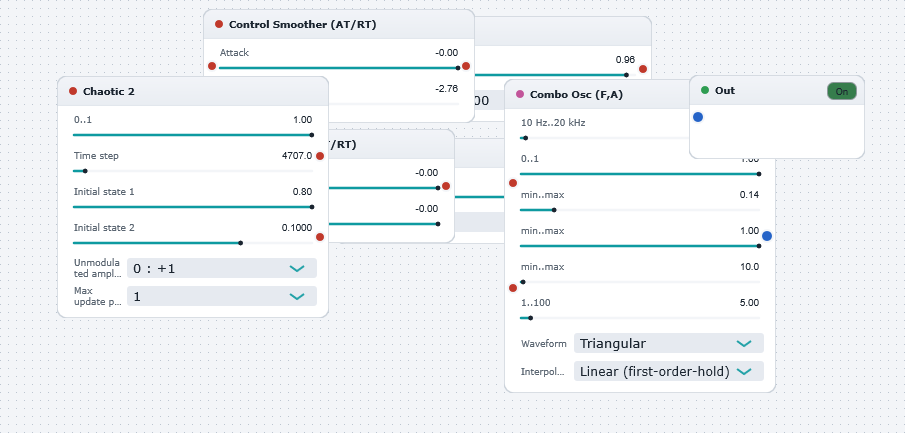The width and height of the screenshot is (905, 433).
Task: Click the Control Smoother value -2.76
Action: point(447,88)
